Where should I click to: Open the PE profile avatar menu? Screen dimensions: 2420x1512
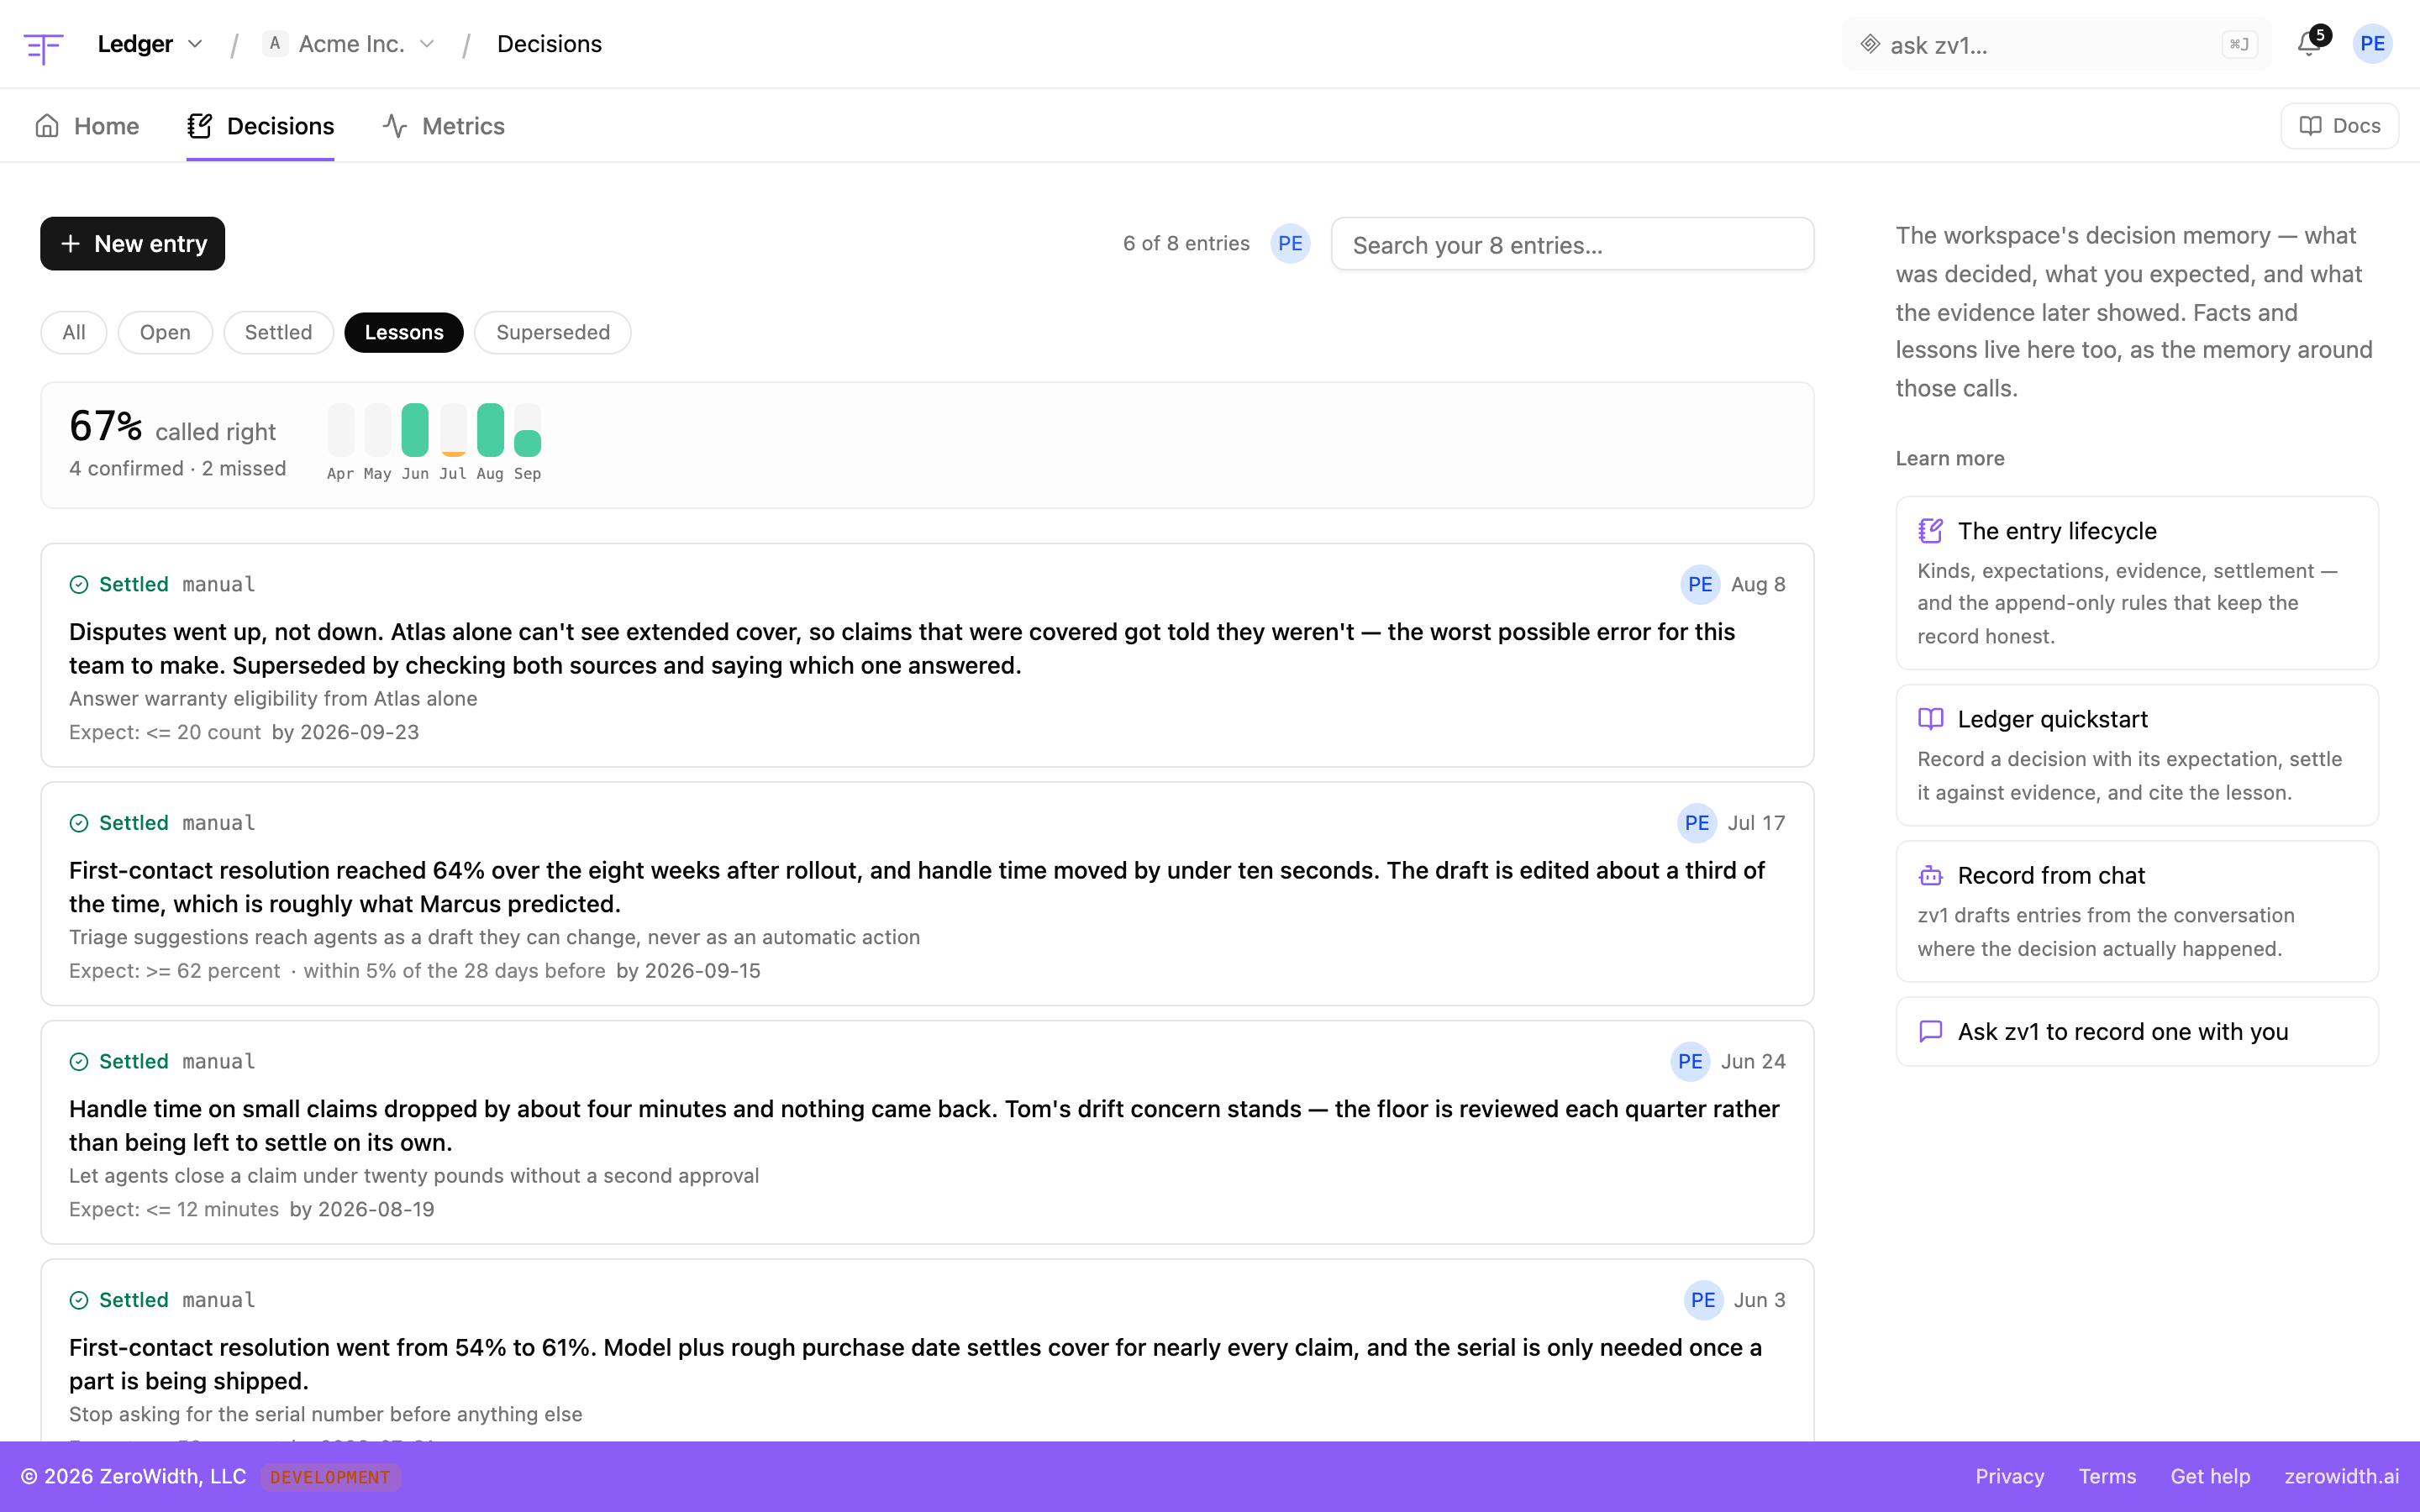[2372, 44]
